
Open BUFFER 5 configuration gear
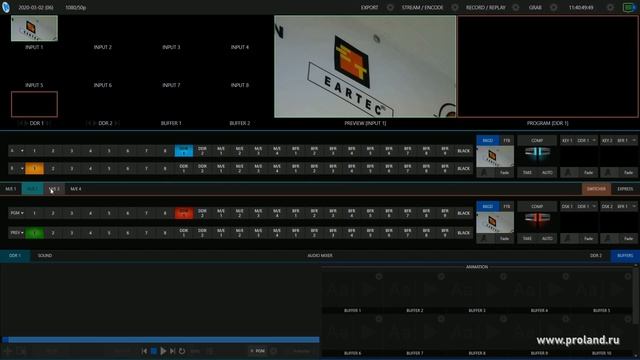(x=628, y=277)
